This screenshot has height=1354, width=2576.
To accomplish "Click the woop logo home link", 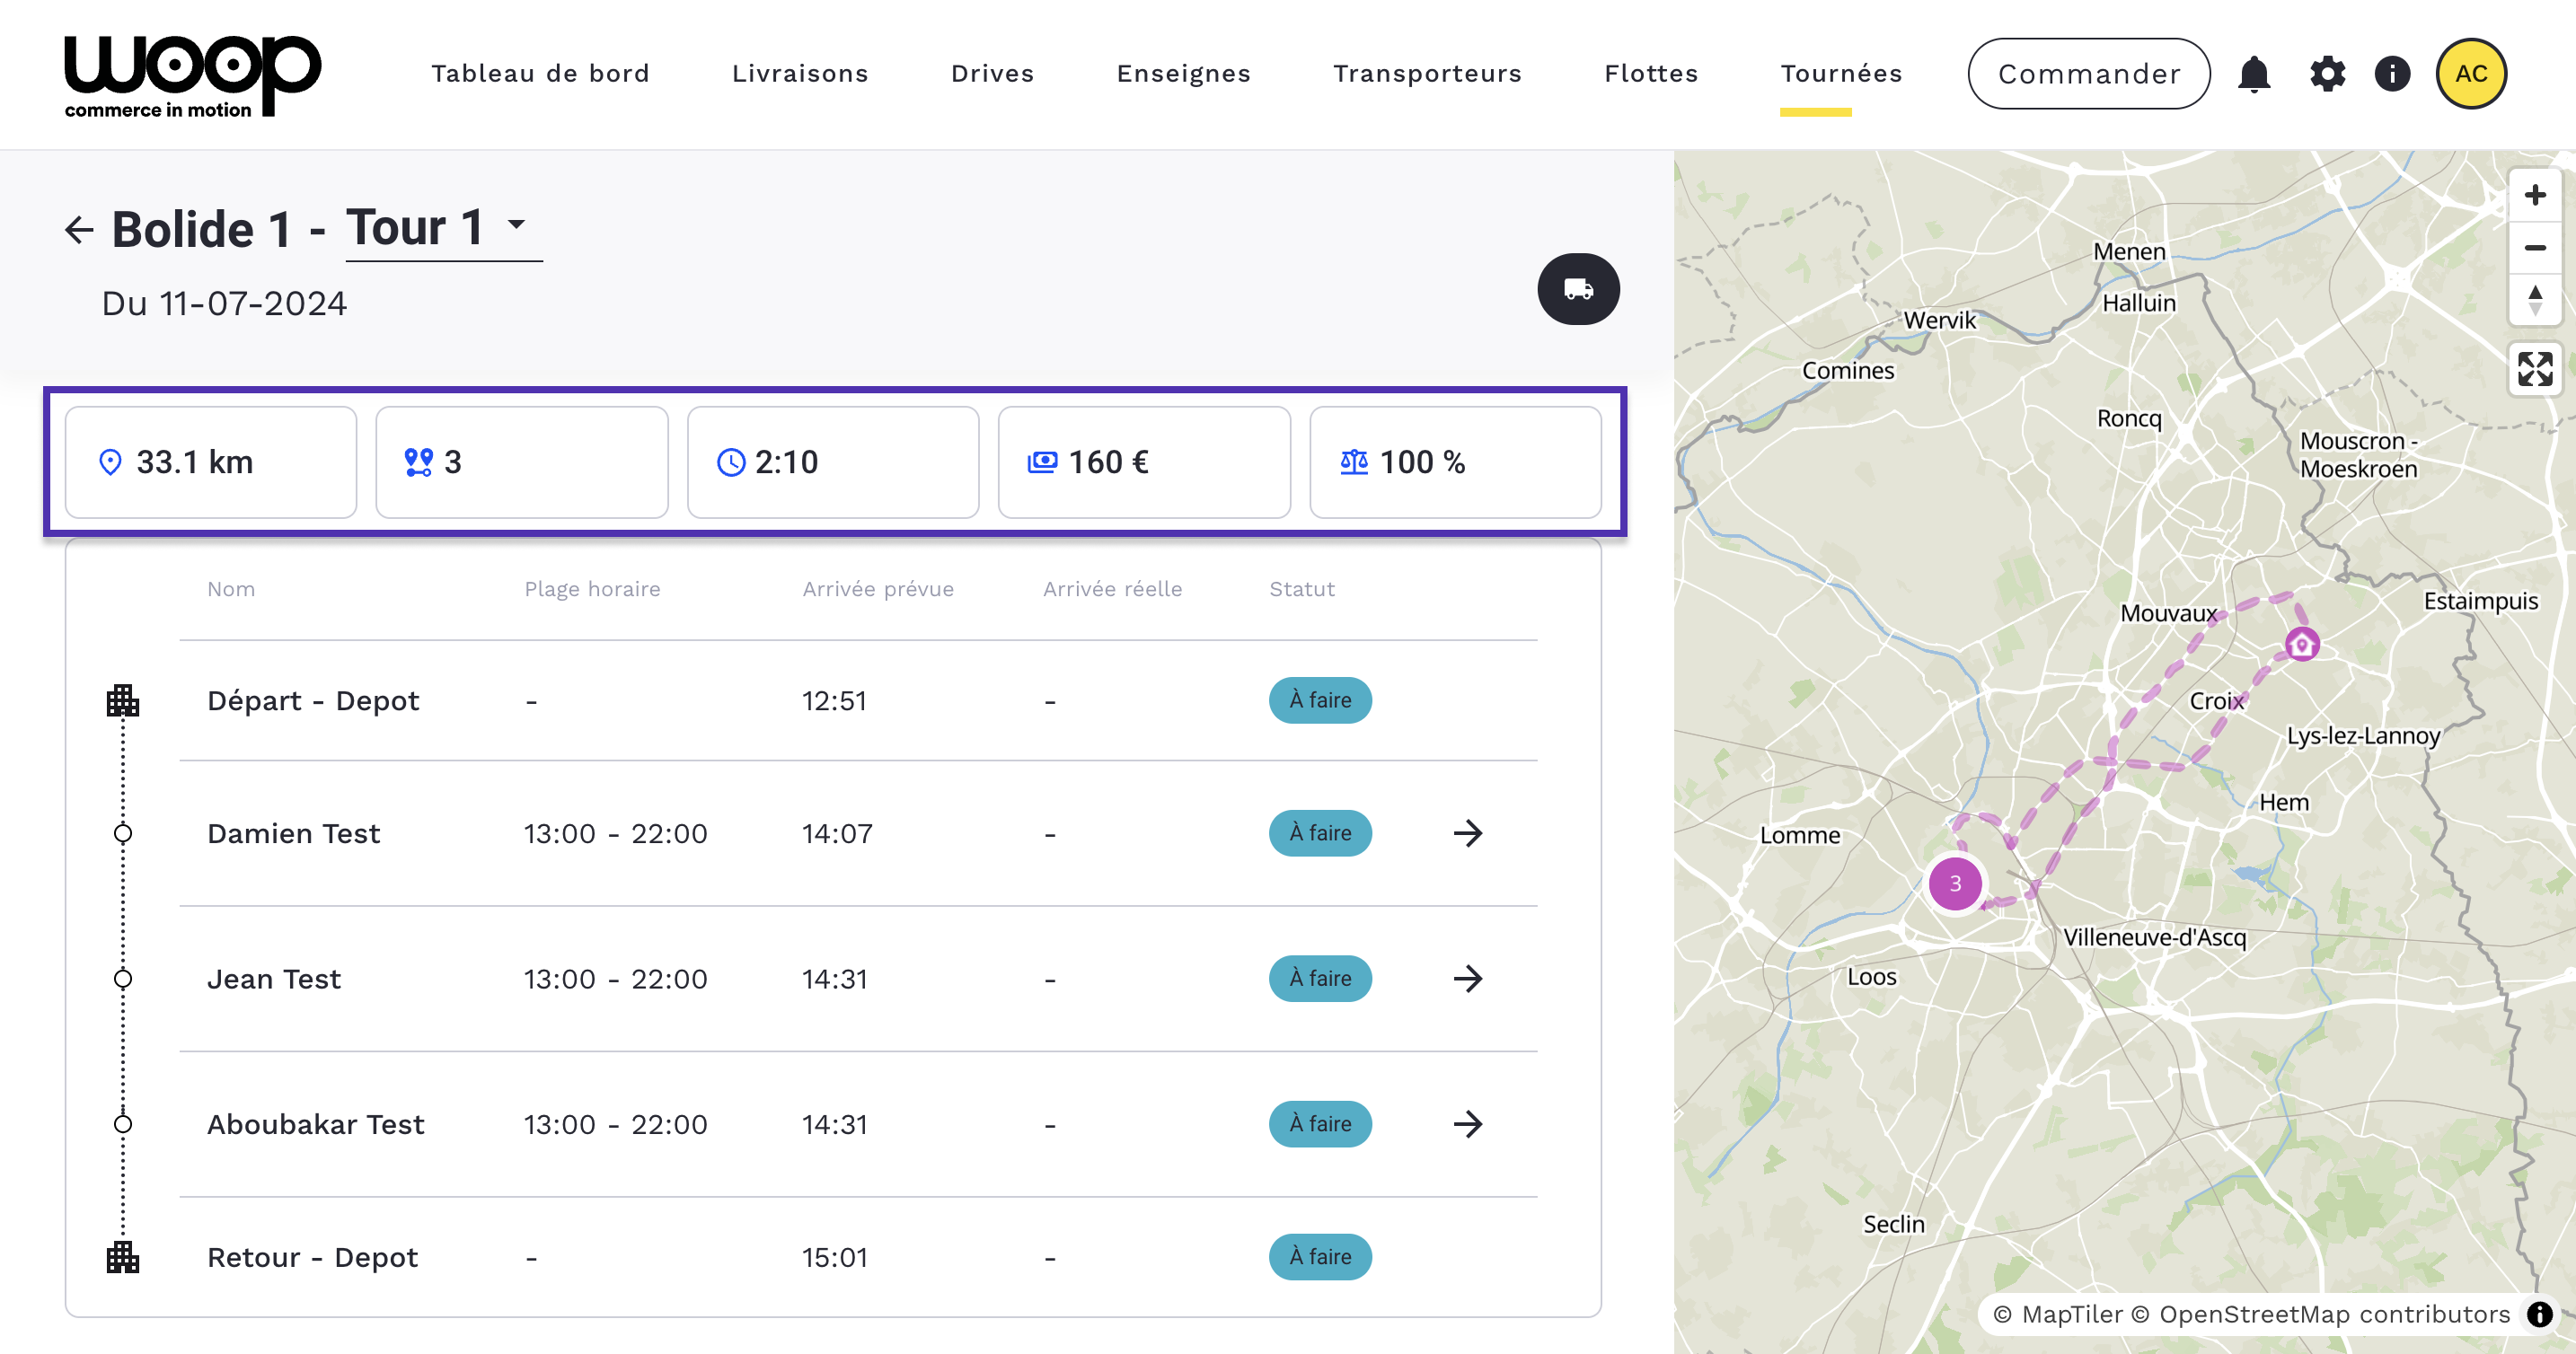I will [x=192, y=76].
